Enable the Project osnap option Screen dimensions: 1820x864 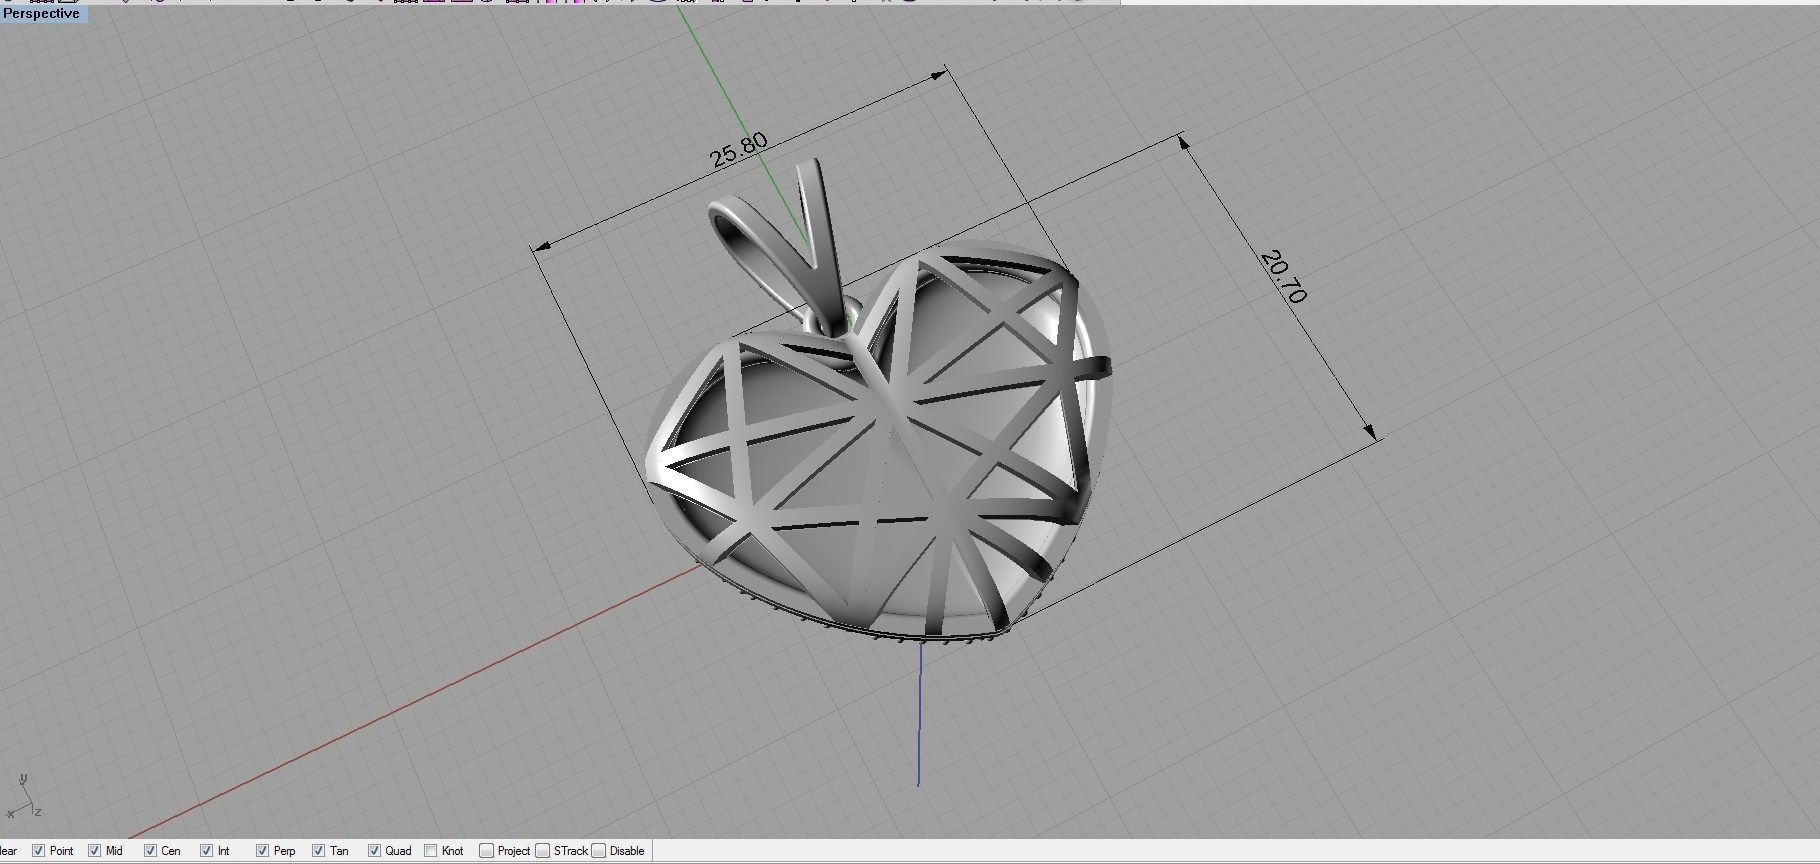(x=486, y=851)
